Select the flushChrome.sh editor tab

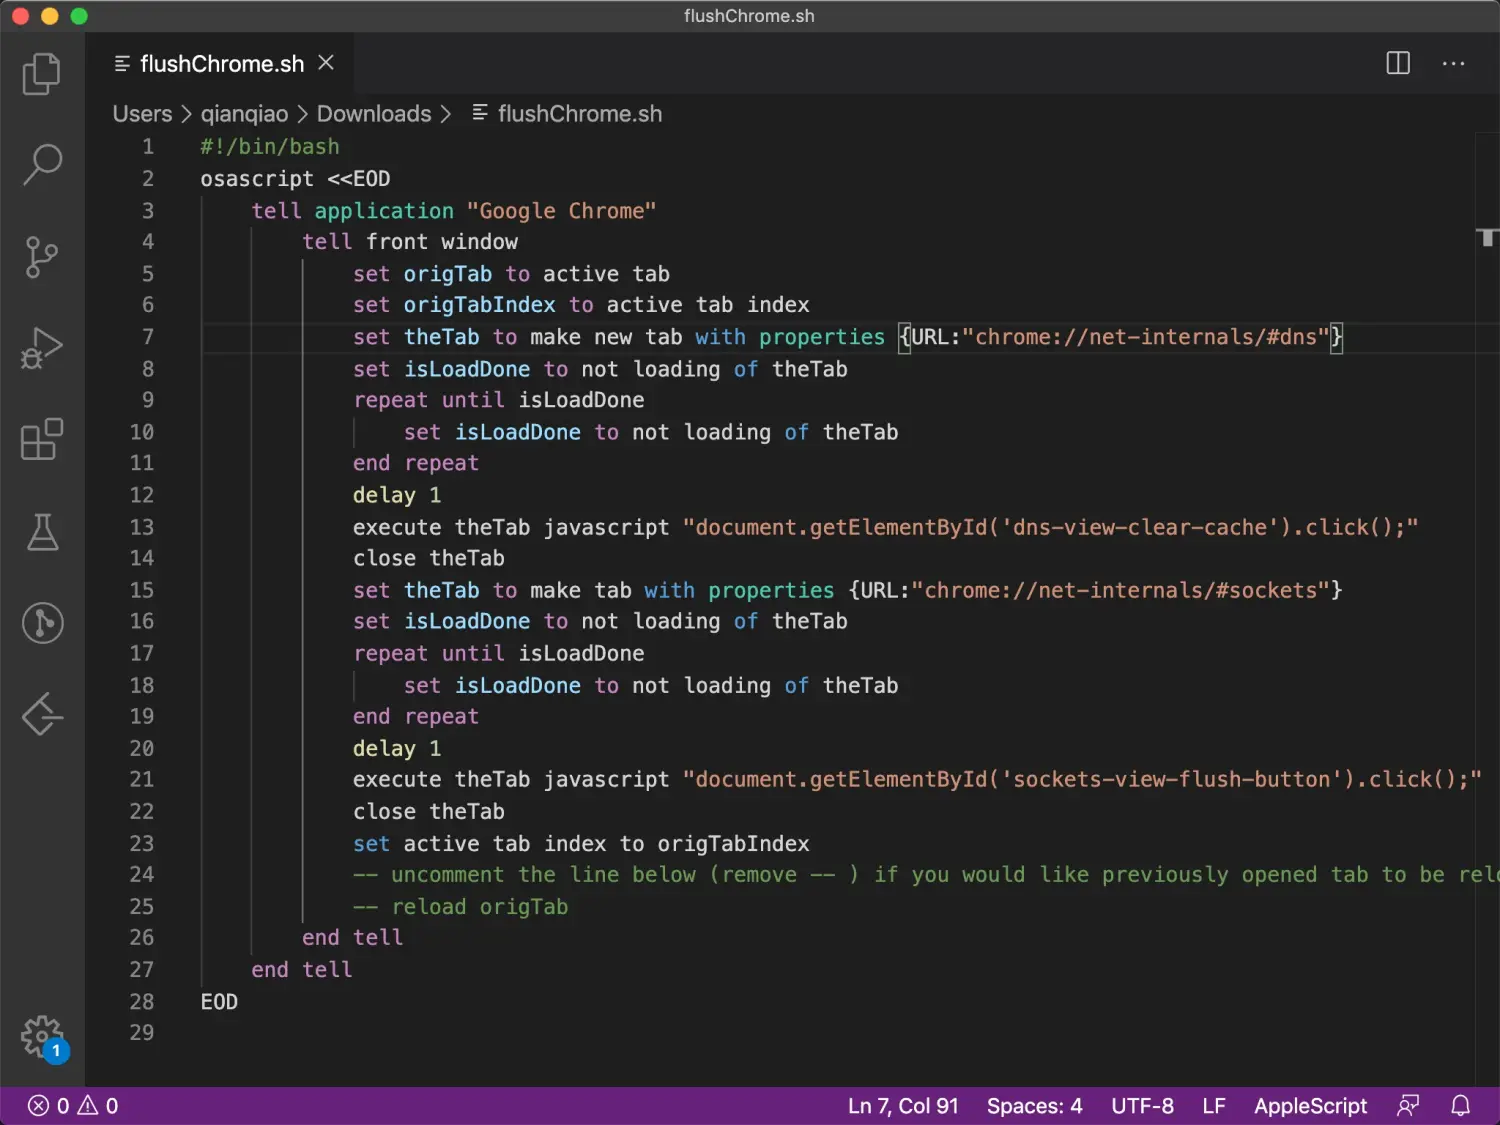click(221, 64)
